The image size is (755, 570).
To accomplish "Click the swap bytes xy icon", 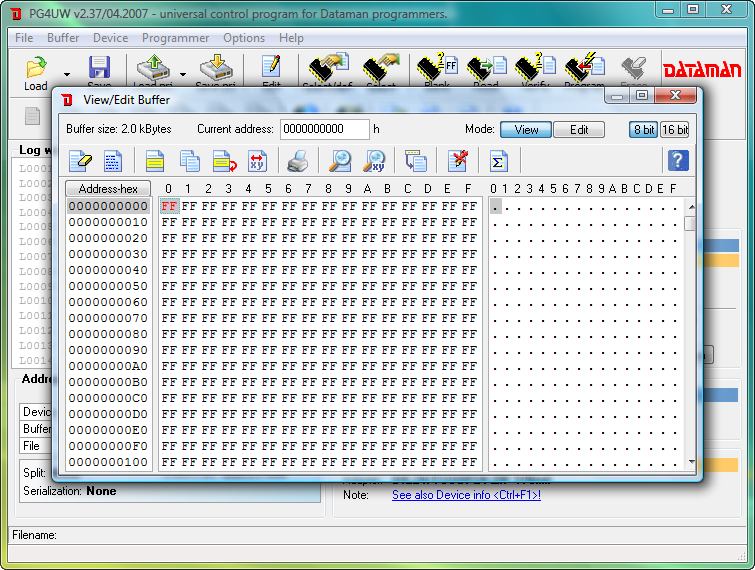I will pyautogui.click(x=257, y=161).
